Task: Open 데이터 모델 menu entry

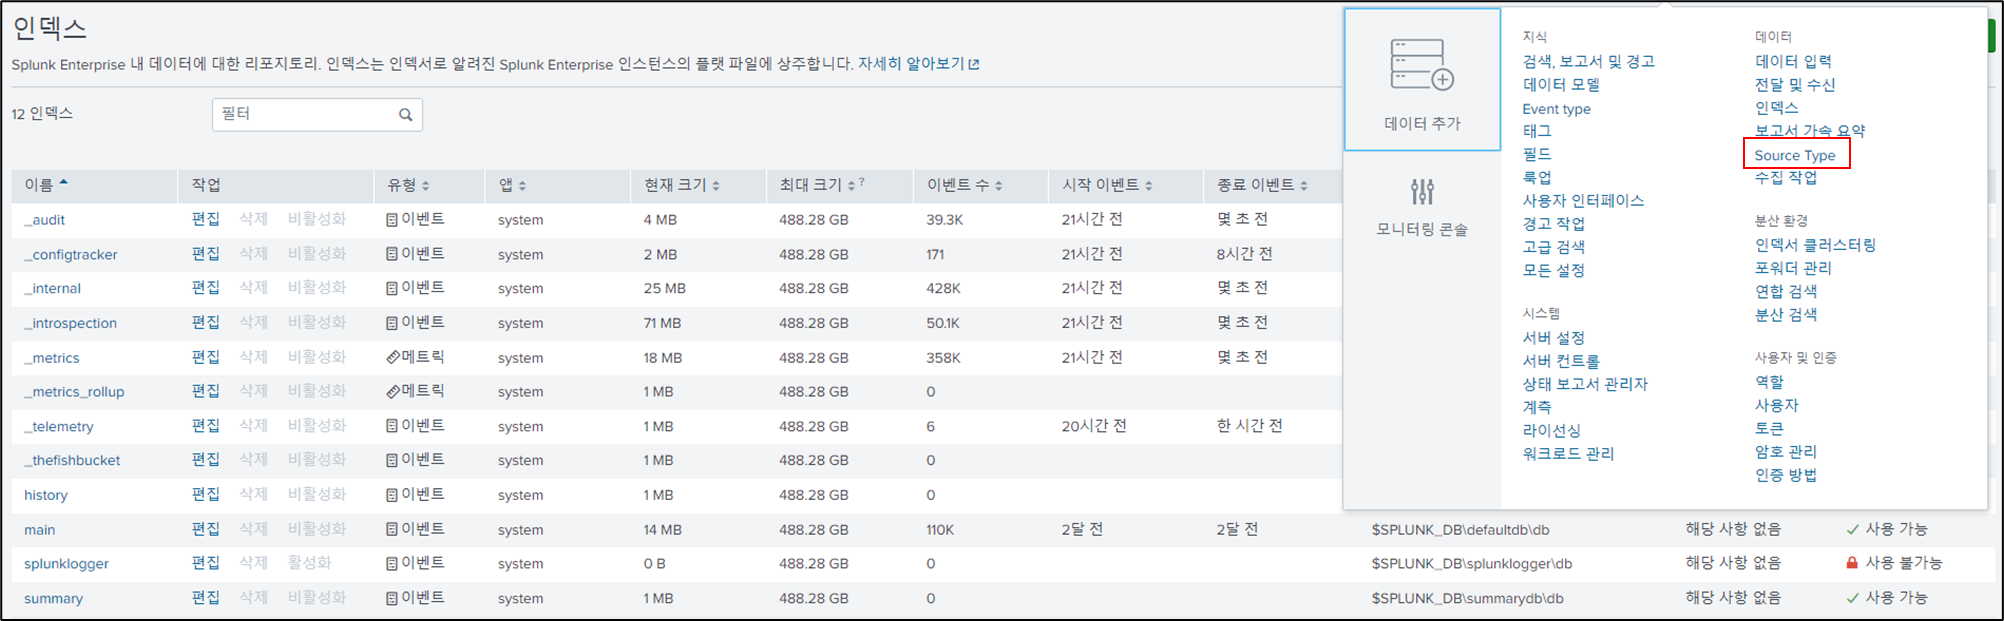Action: coord(1561,85)
